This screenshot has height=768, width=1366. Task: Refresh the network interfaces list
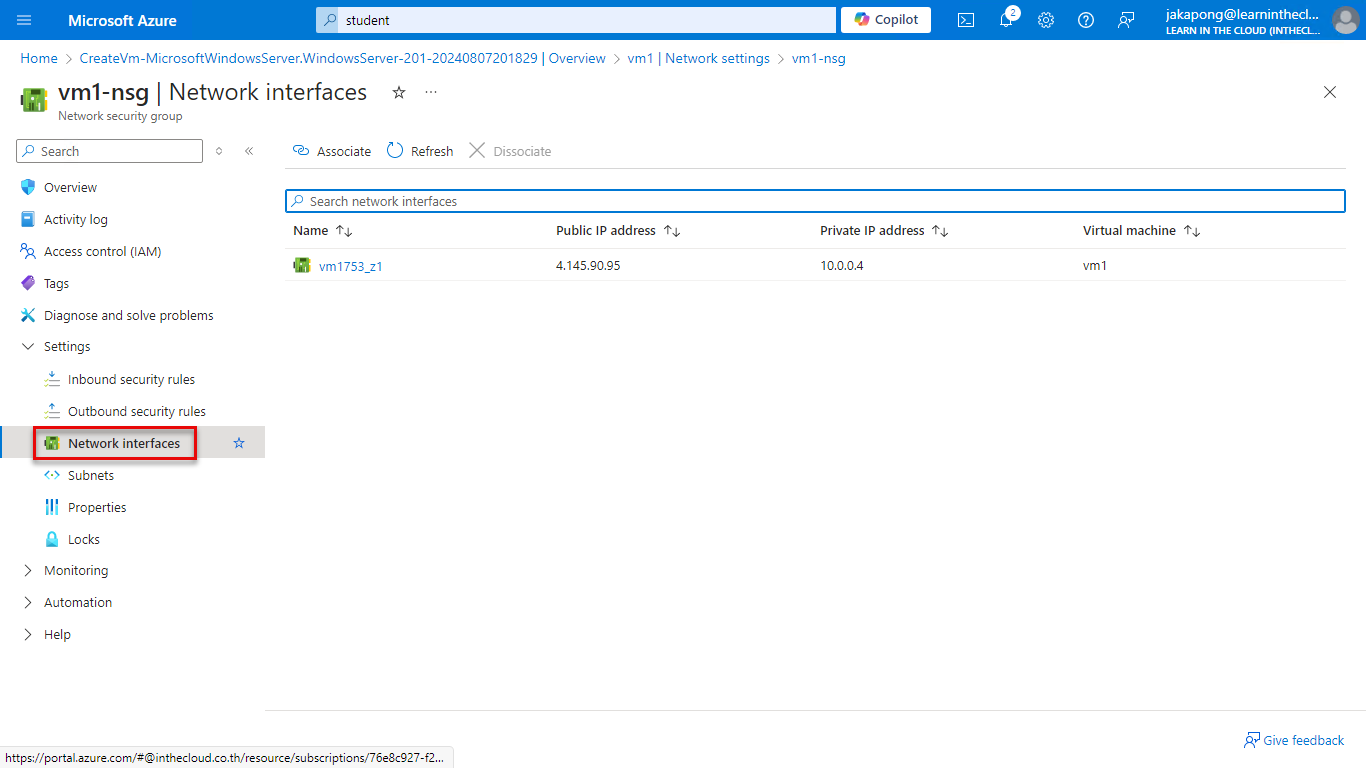pos(420,151)
